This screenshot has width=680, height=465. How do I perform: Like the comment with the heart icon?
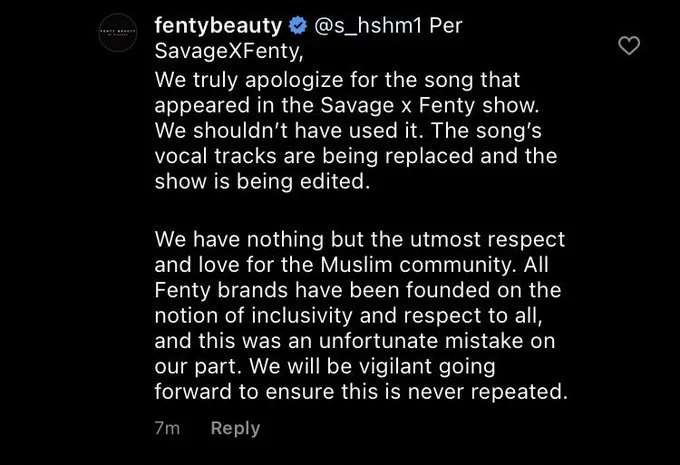(x=629, y=46)
